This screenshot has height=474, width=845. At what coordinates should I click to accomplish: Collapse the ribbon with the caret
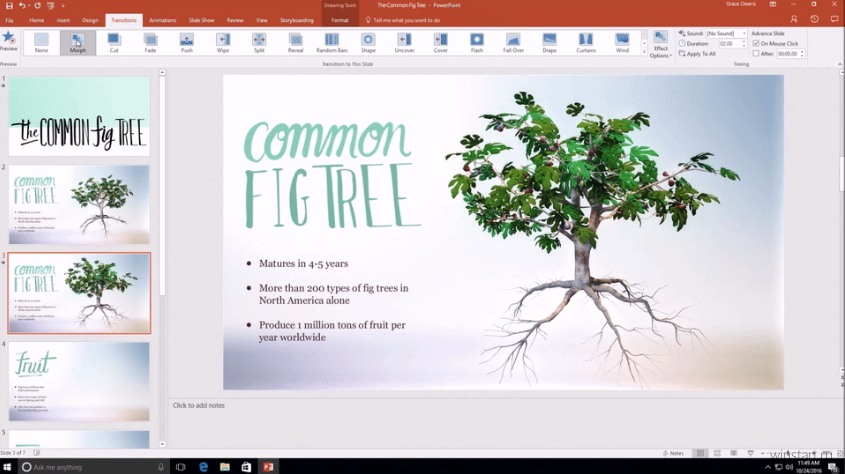840,64
